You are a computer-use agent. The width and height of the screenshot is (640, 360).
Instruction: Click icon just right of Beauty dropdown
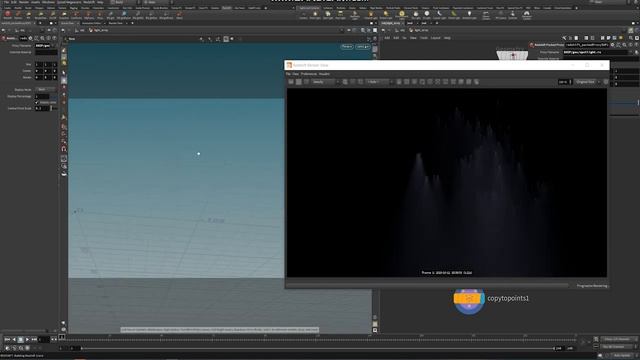pyautogui.click(x=345, y=82)
